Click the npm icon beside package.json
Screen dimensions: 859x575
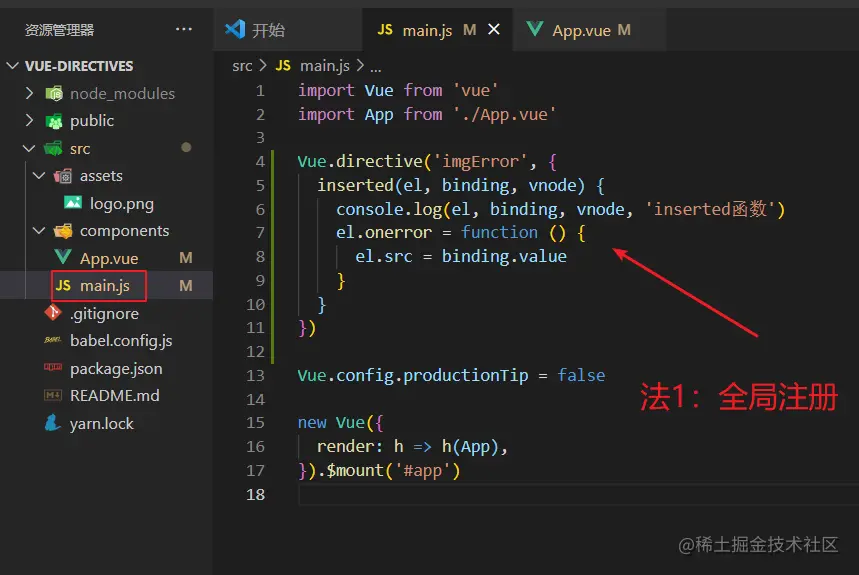[53, 367]
